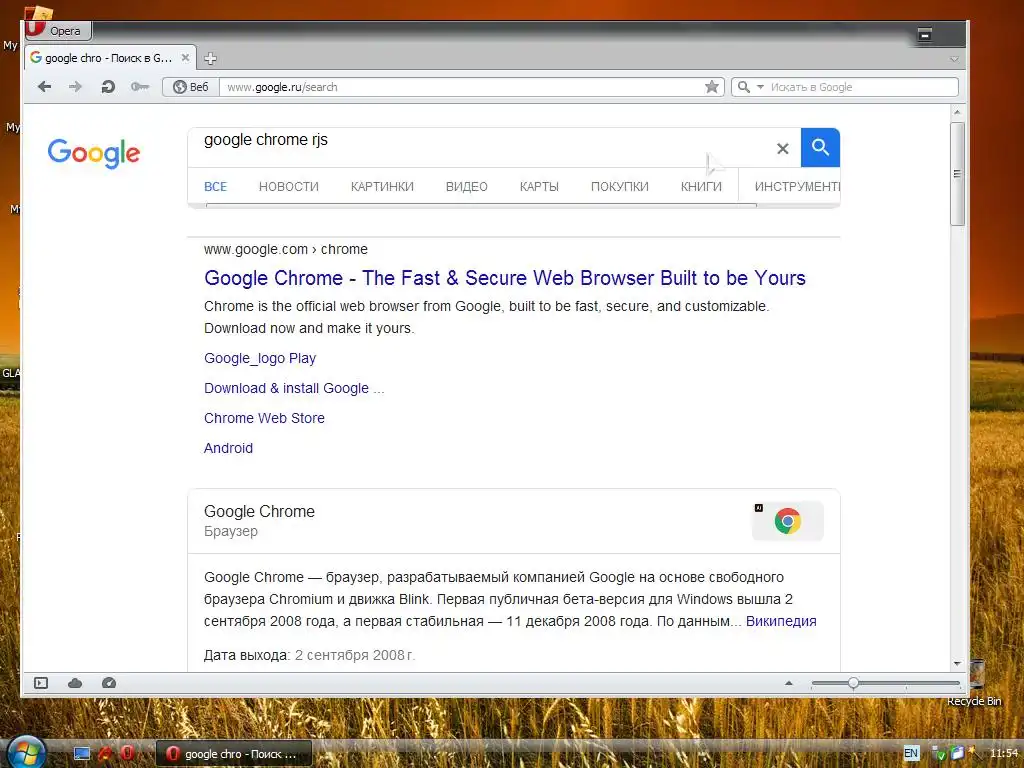Select the Recycle Bin desktop icon
This screenshot has width=1024, height=768.
[975, 684]
